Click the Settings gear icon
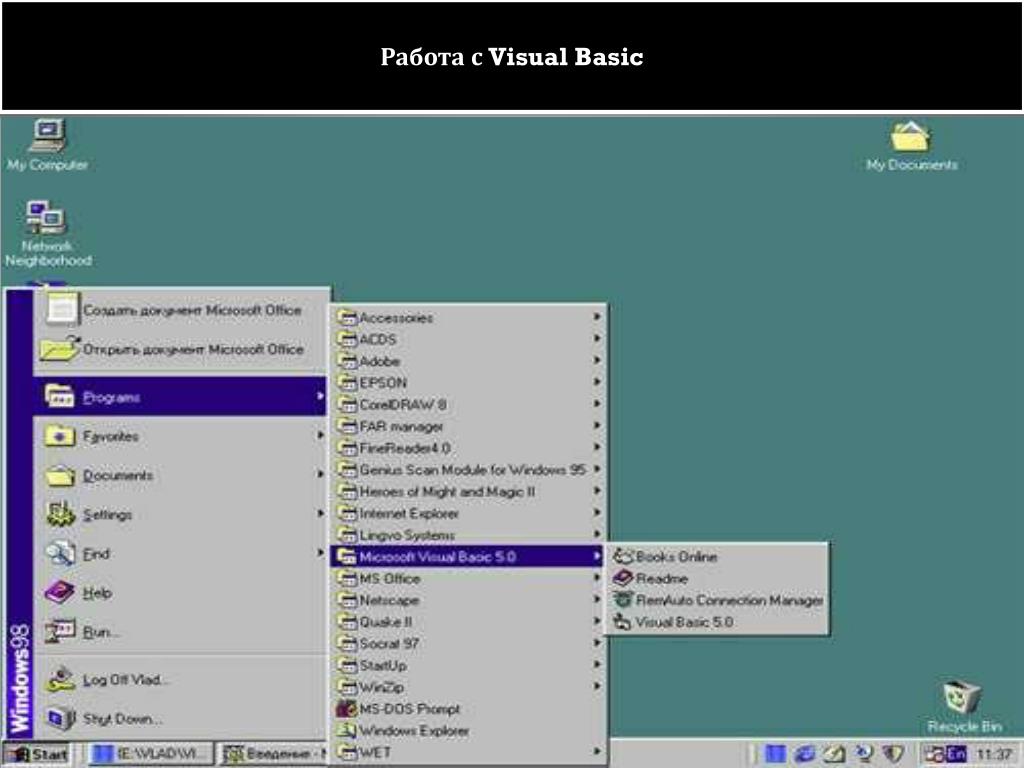 pos(60,514)
